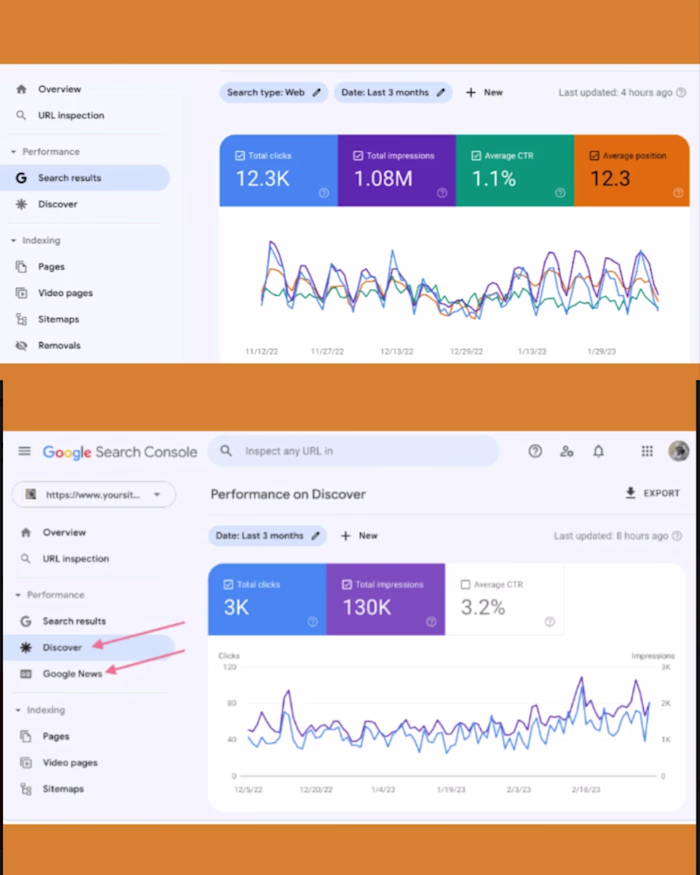
Task: Click the help icon on upper Total impressions card
Action: (x=442, y=193)
